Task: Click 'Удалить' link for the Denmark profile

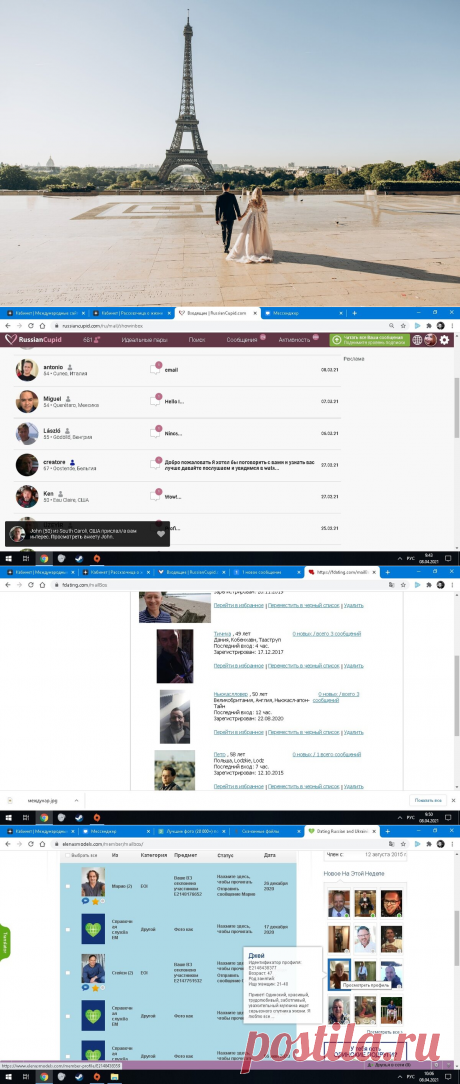Action: click(353, 666)
